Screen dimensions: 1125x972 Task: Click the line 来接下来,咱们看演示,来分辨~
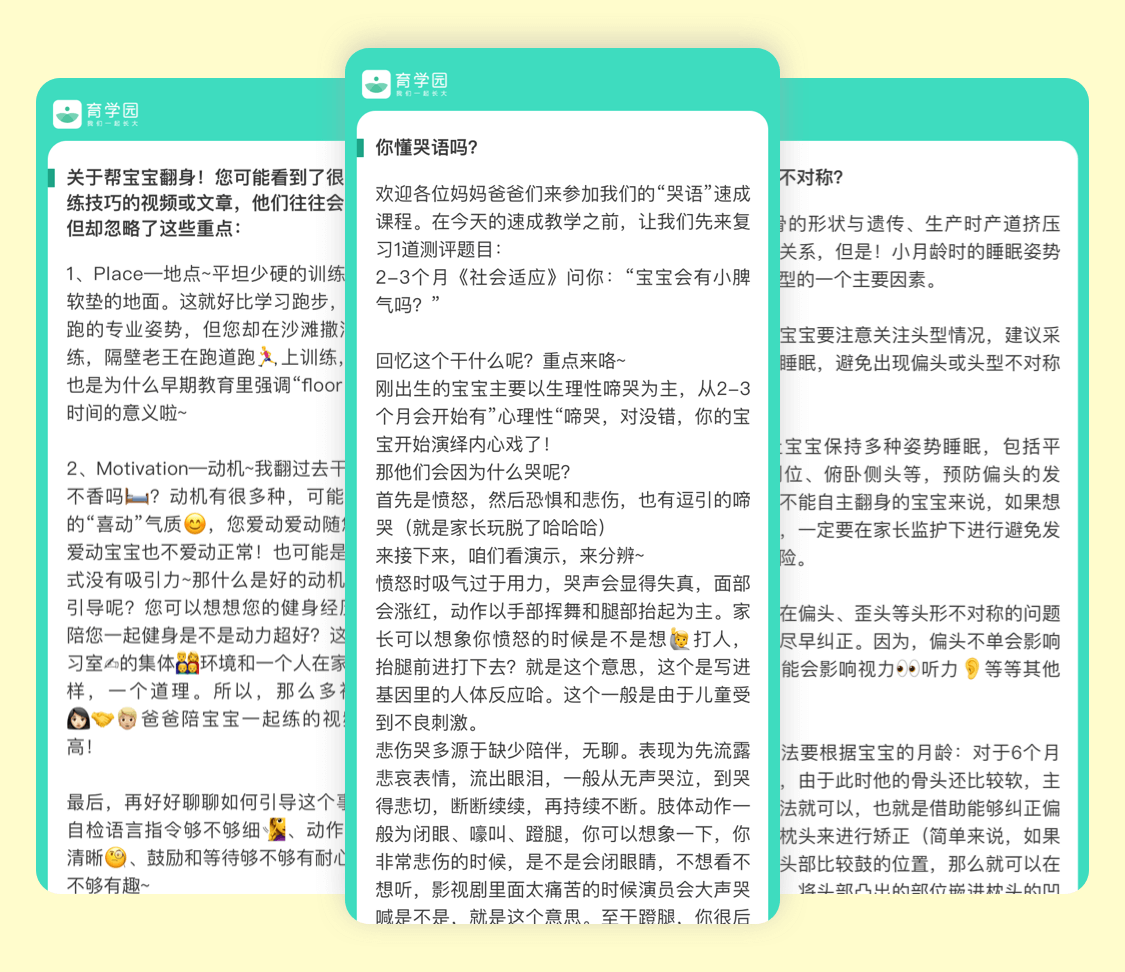(x=509, y=555)
